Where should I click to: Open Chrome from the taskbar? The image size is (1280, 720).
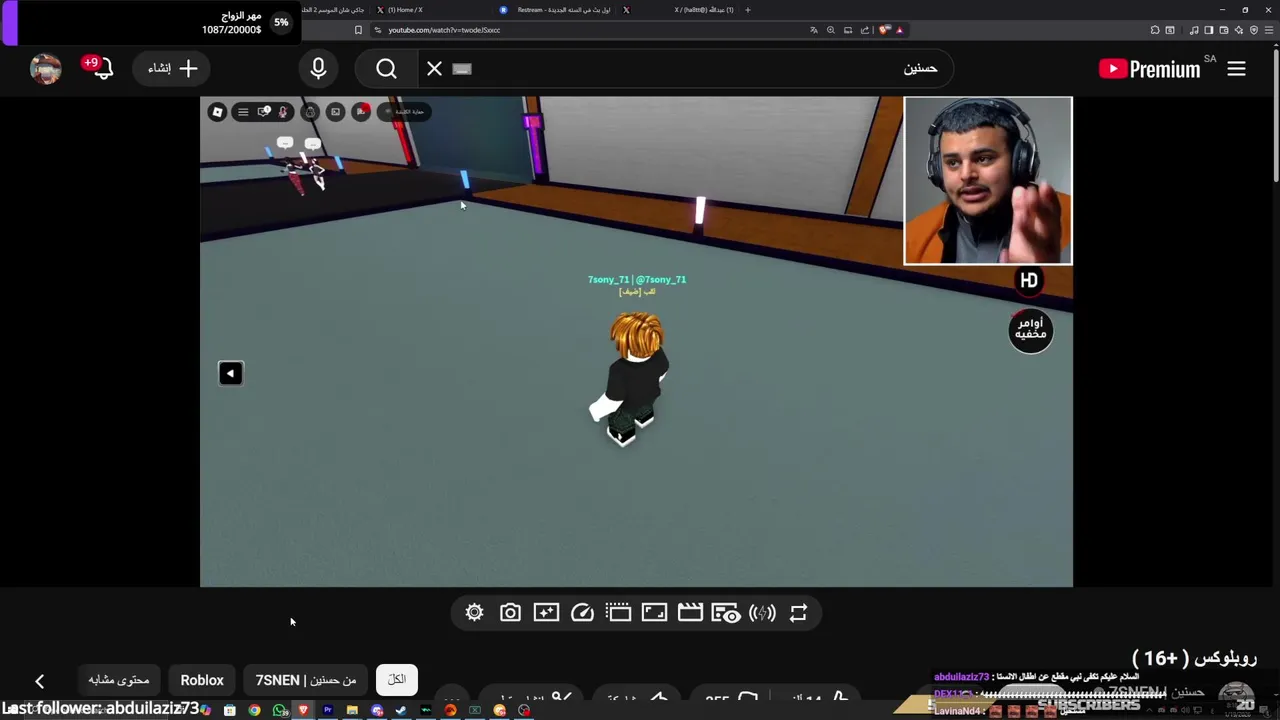click(255, 710)
